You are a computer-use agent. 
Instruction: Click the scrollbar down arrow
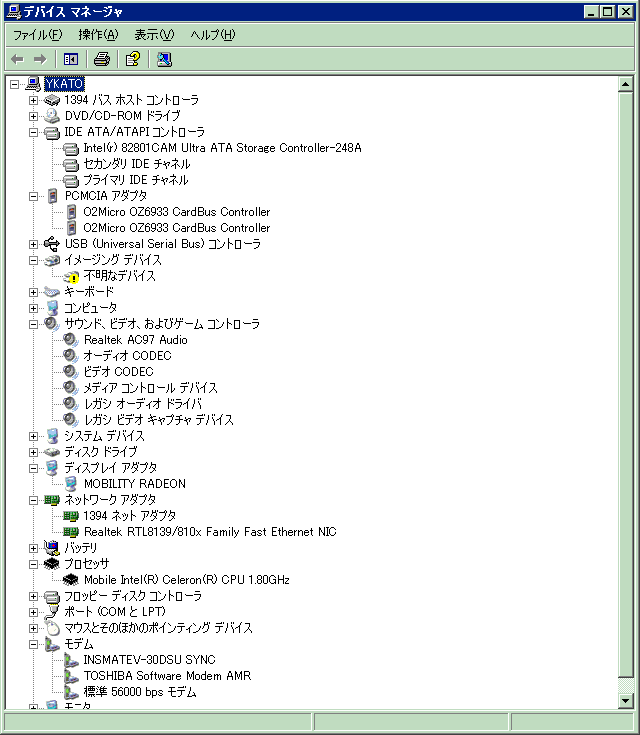(x=625, y=701)
